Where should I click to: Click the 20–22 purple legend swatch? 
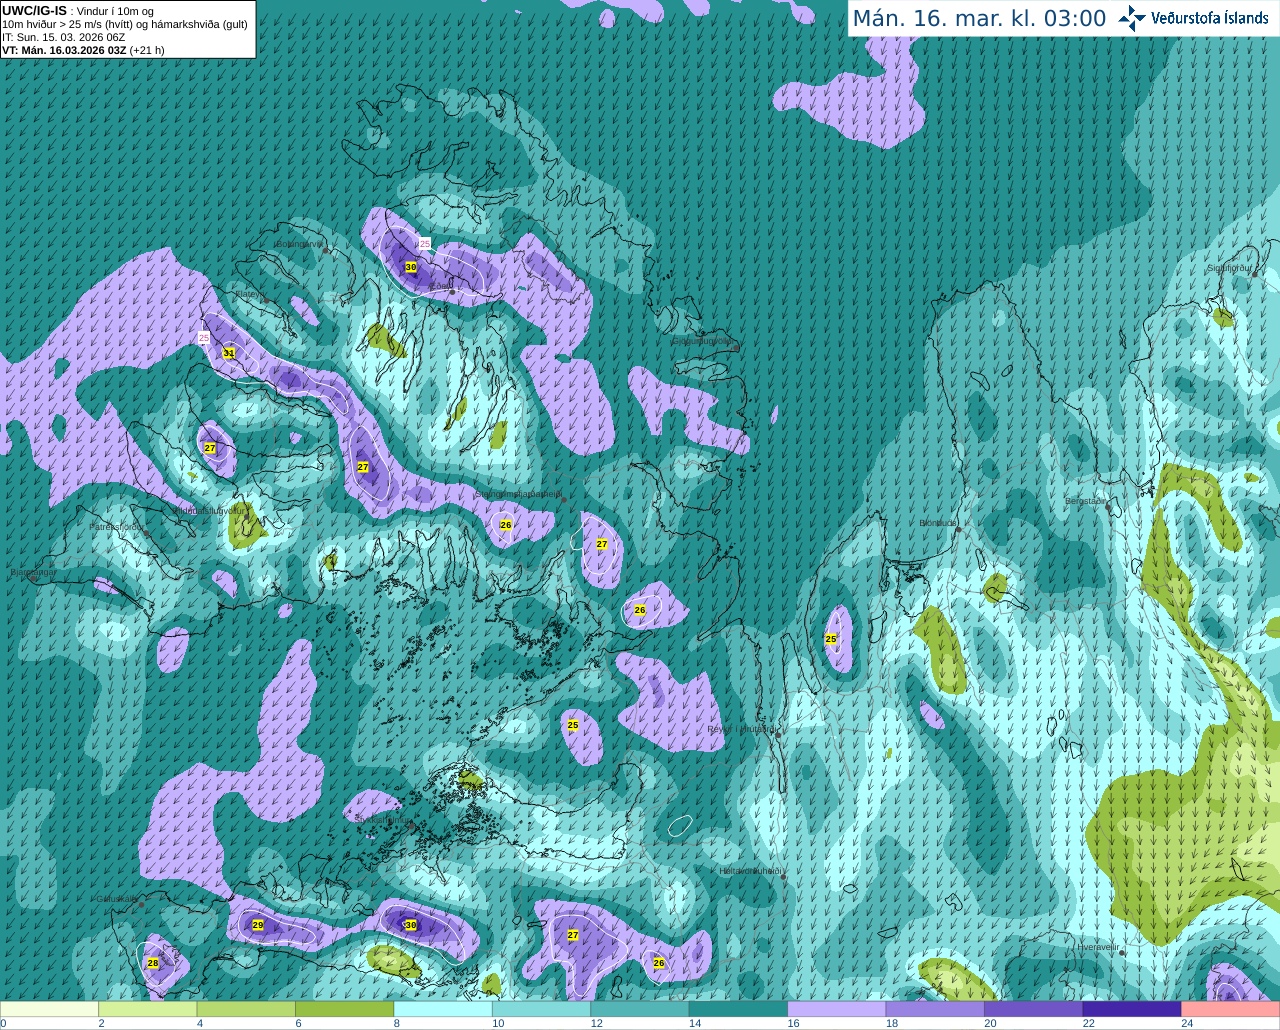pos(1034,1009)
